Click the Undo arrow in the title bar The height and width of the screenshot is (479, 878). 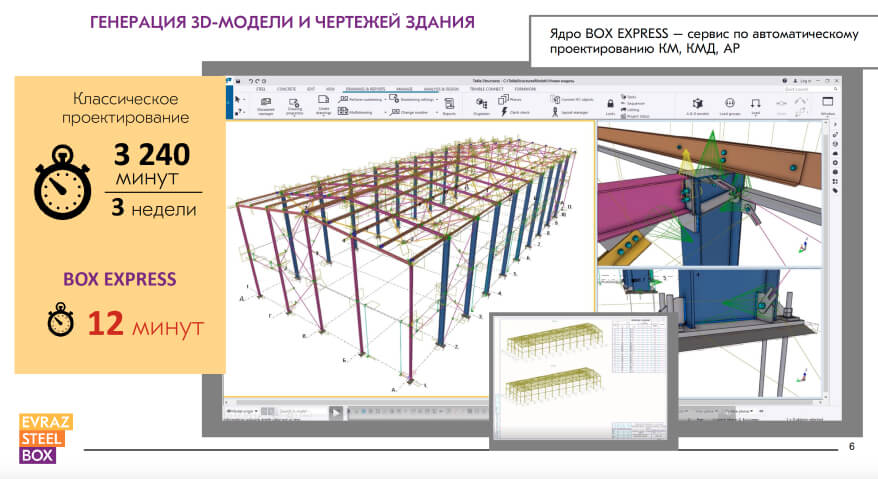click(x=251, y=81)
